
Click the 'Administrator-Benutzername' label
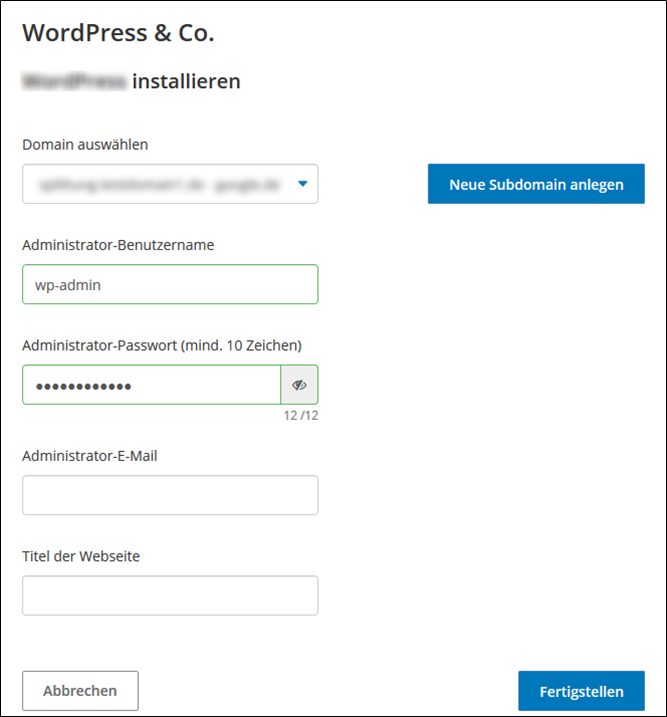118,245
